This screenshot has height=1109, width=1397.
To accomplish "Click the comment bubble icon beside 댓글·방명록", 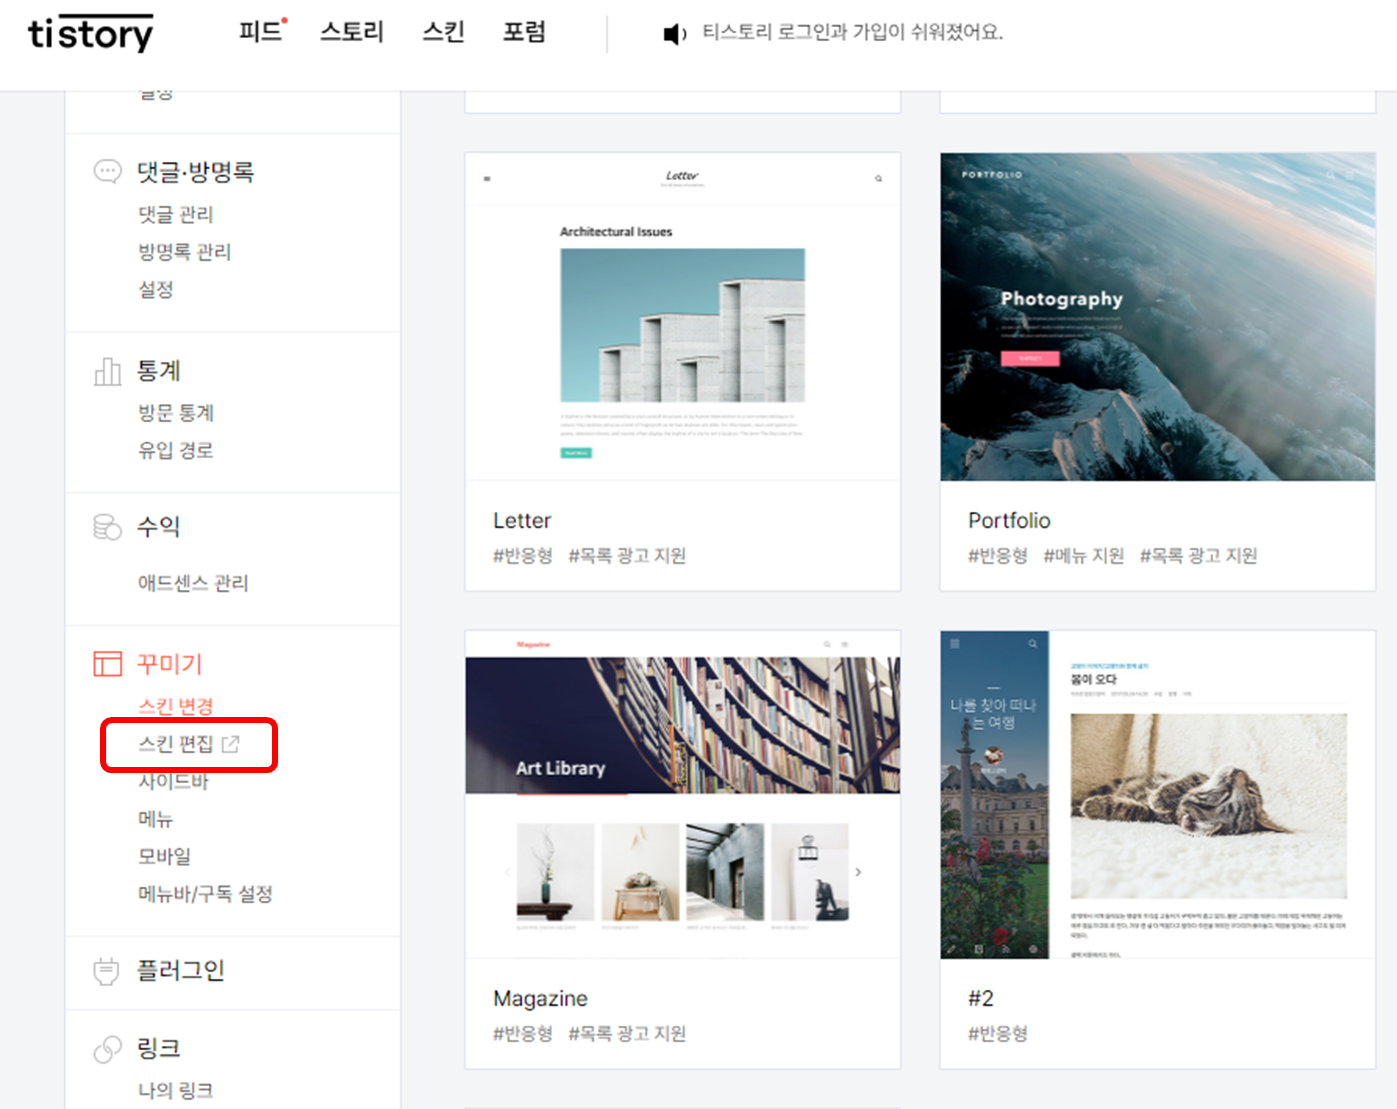I will (107, 171).
